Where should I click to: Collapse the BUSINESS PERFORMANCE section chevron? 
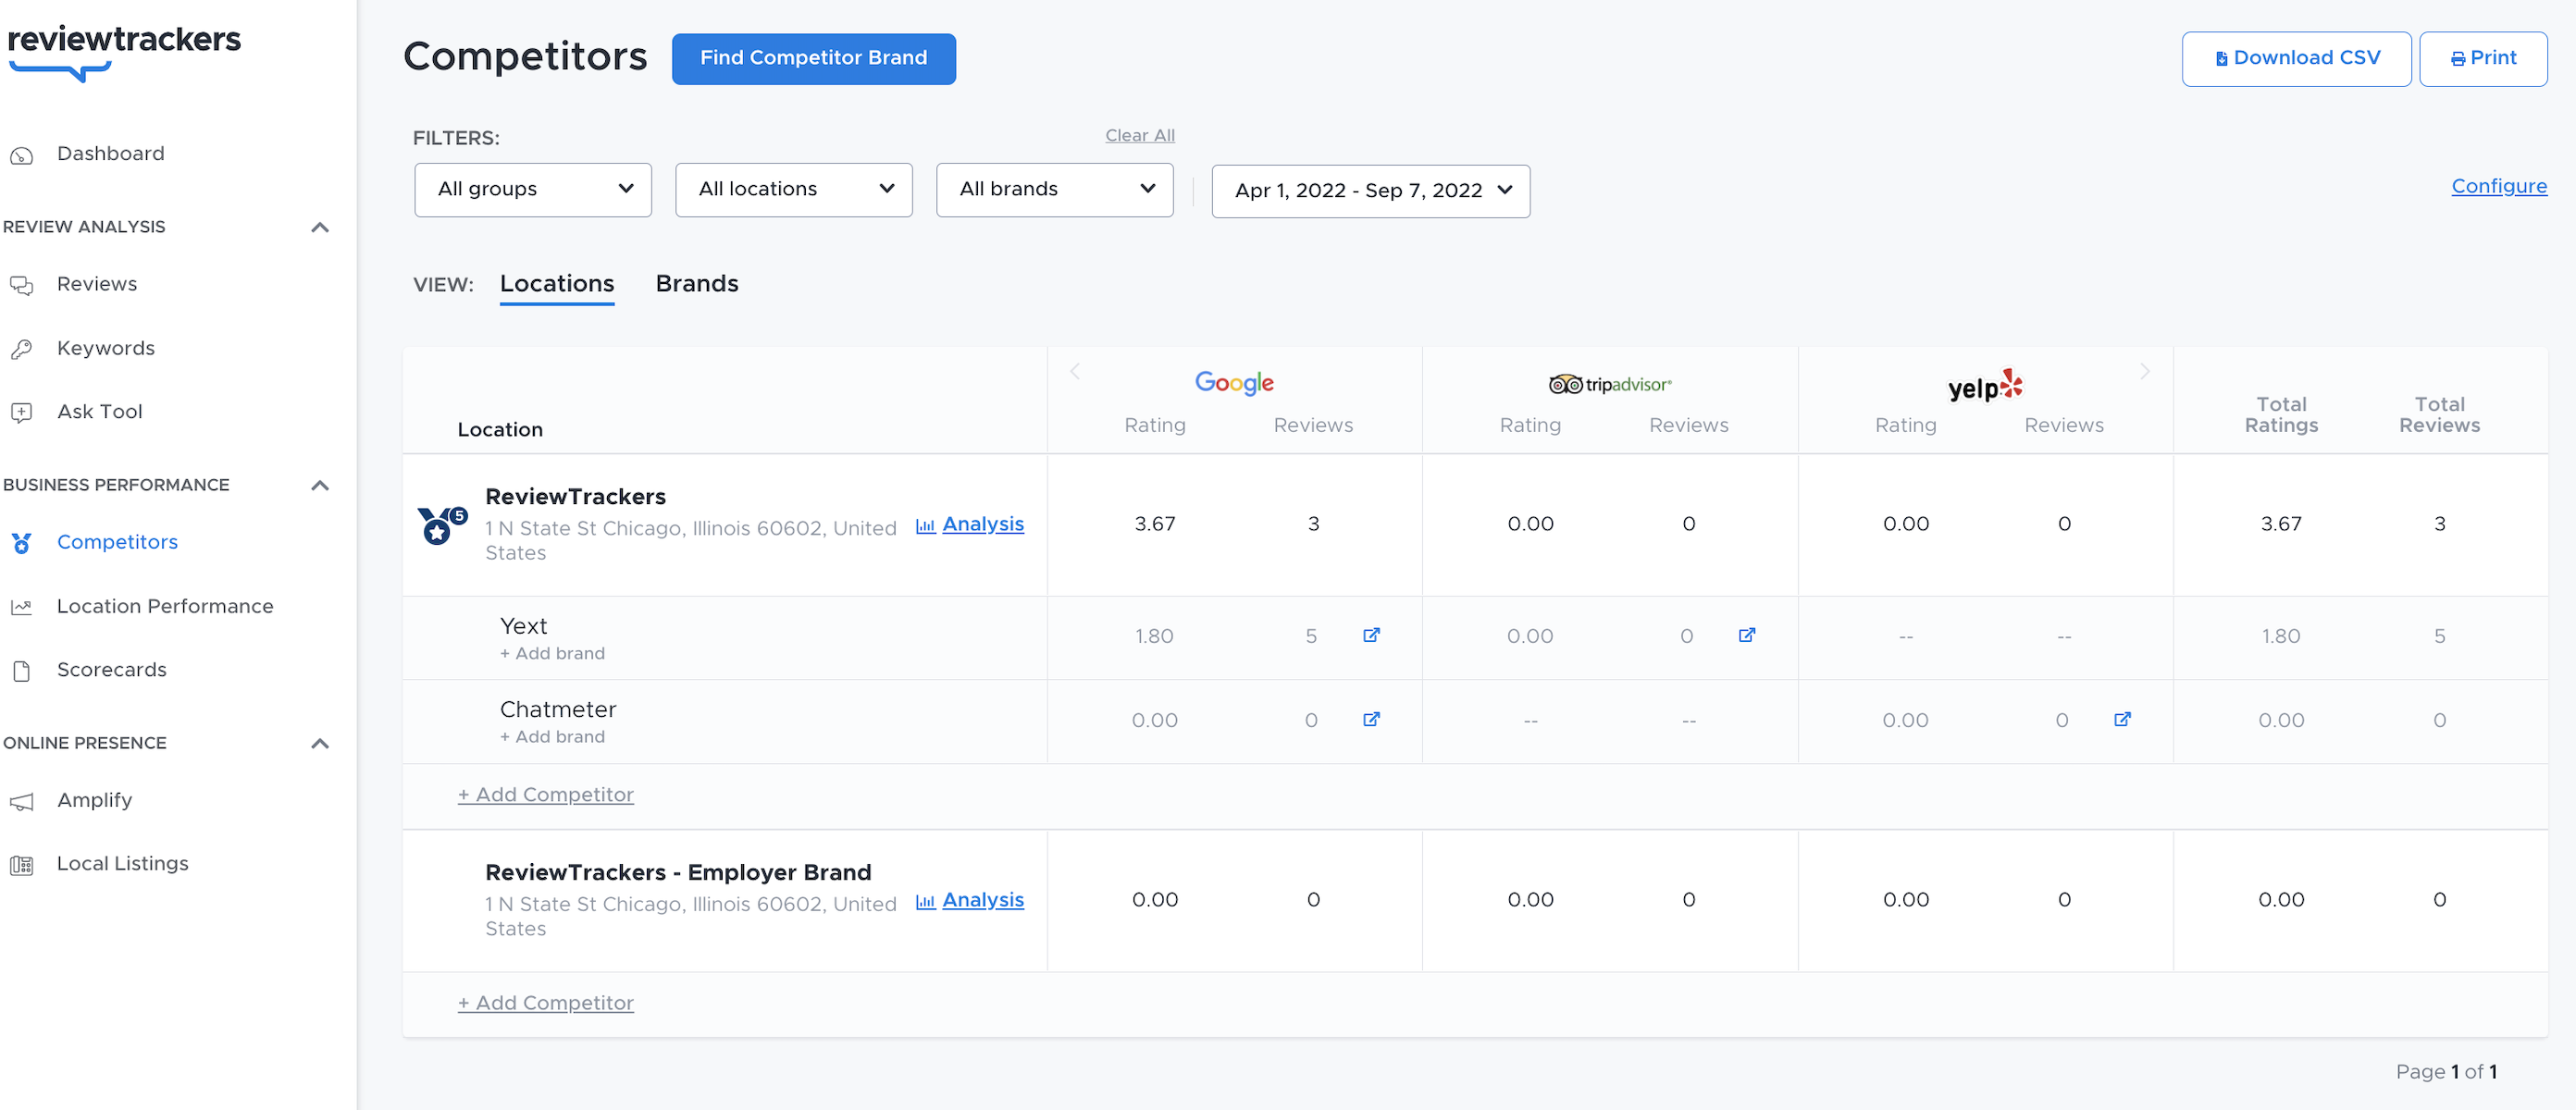pyautogui.click(x=319, y=485)
